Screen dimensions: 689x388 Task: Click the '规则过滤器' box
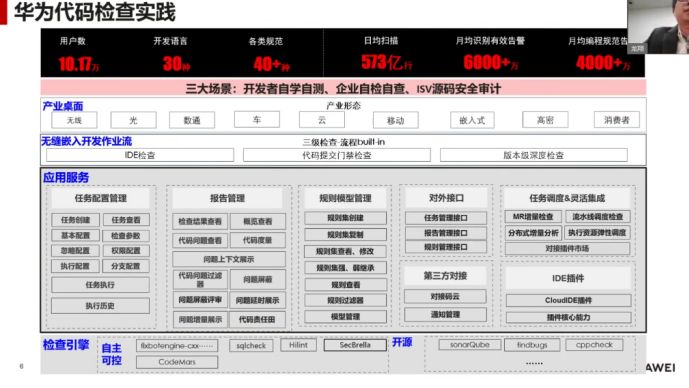[345, 301]
